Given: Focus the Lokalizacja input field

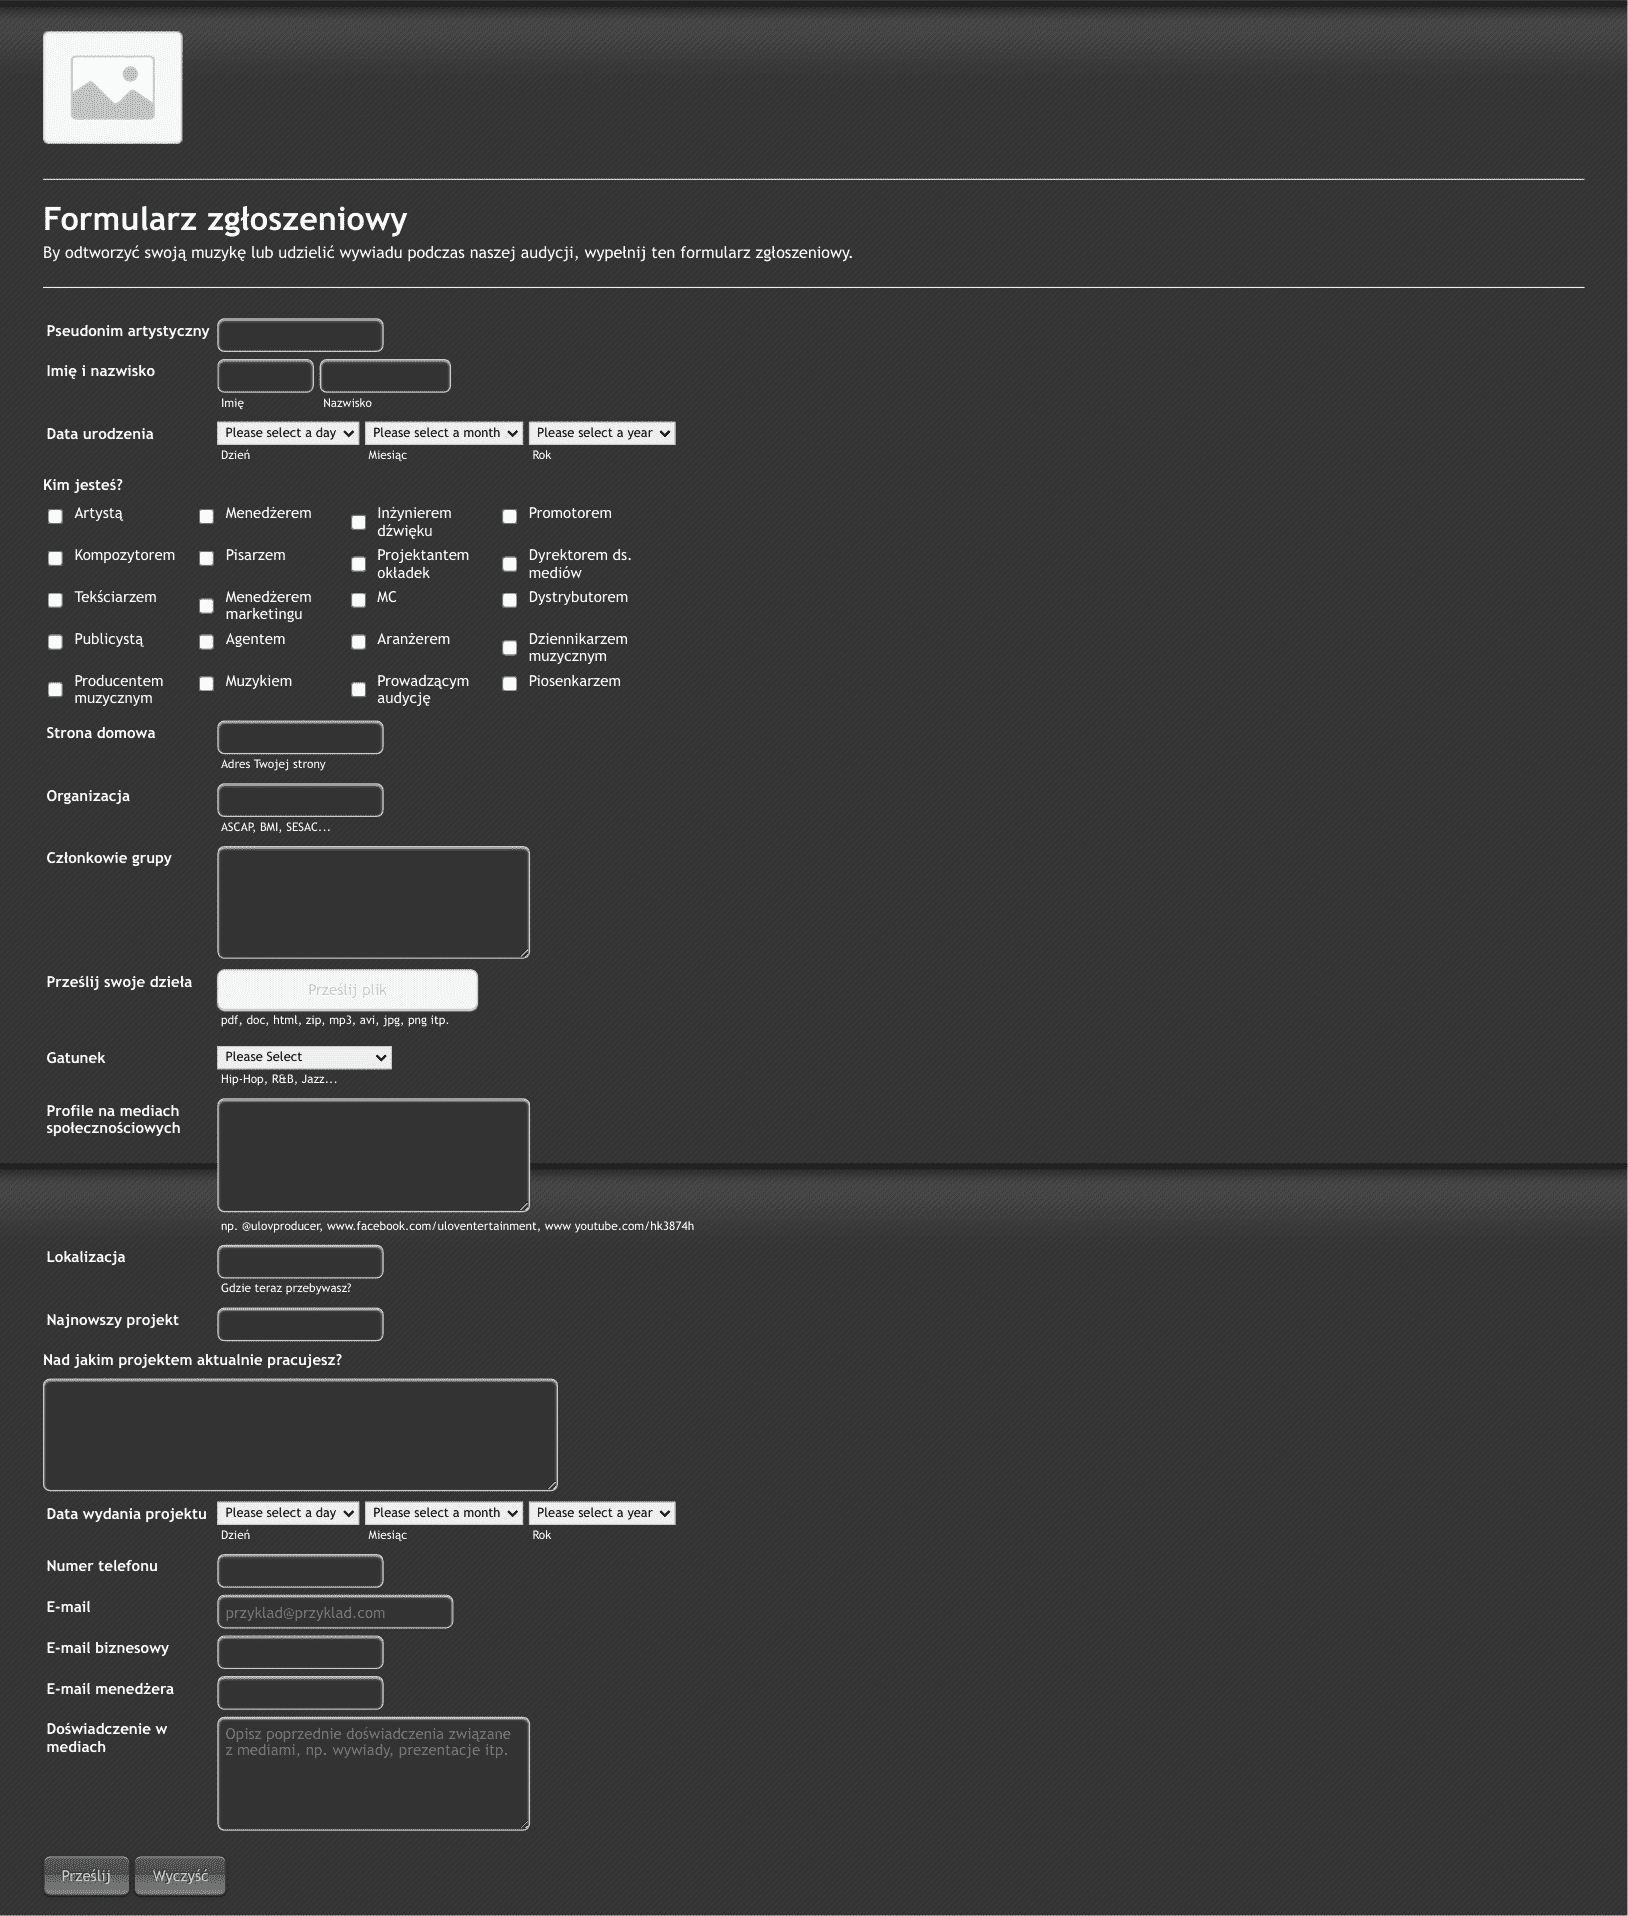Looking at the screenshot, I should (300, 1261).
